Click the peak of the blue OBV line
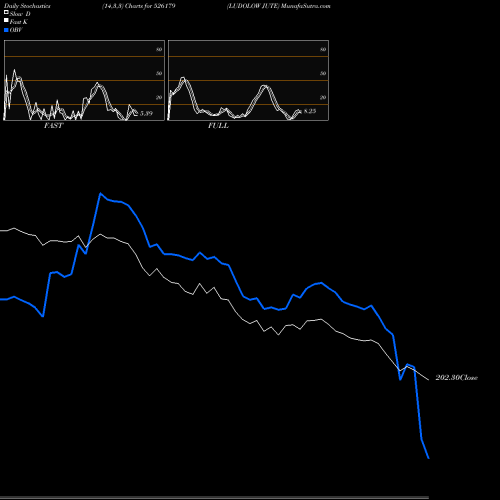Screen dimensions: 500x500 (x=100, y=193)
